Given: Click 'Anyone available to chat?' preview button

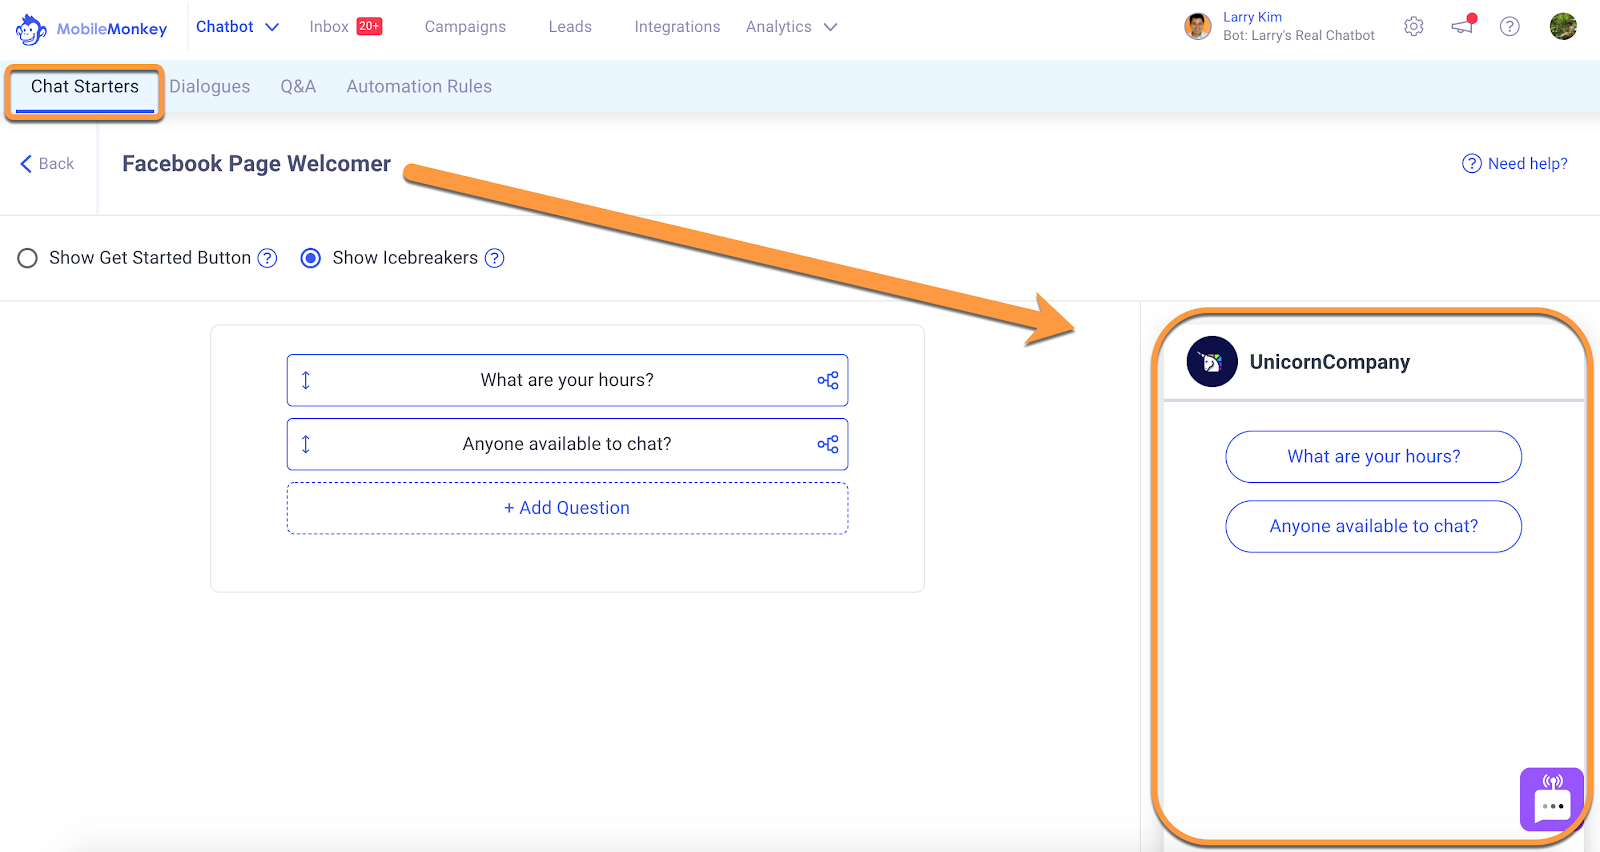Looking at the screenshot, I should point(1373,527).
